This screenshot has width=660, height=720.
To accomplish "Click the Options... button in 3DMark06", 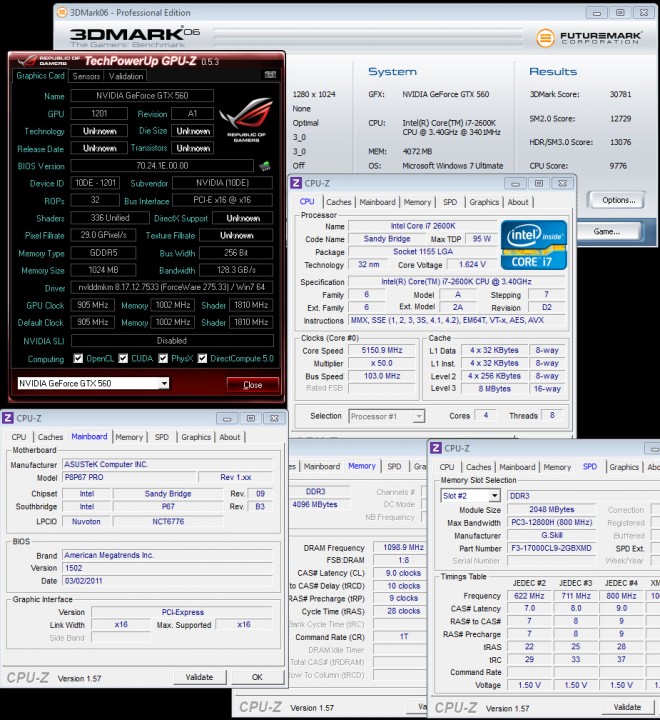I will 618,200.
